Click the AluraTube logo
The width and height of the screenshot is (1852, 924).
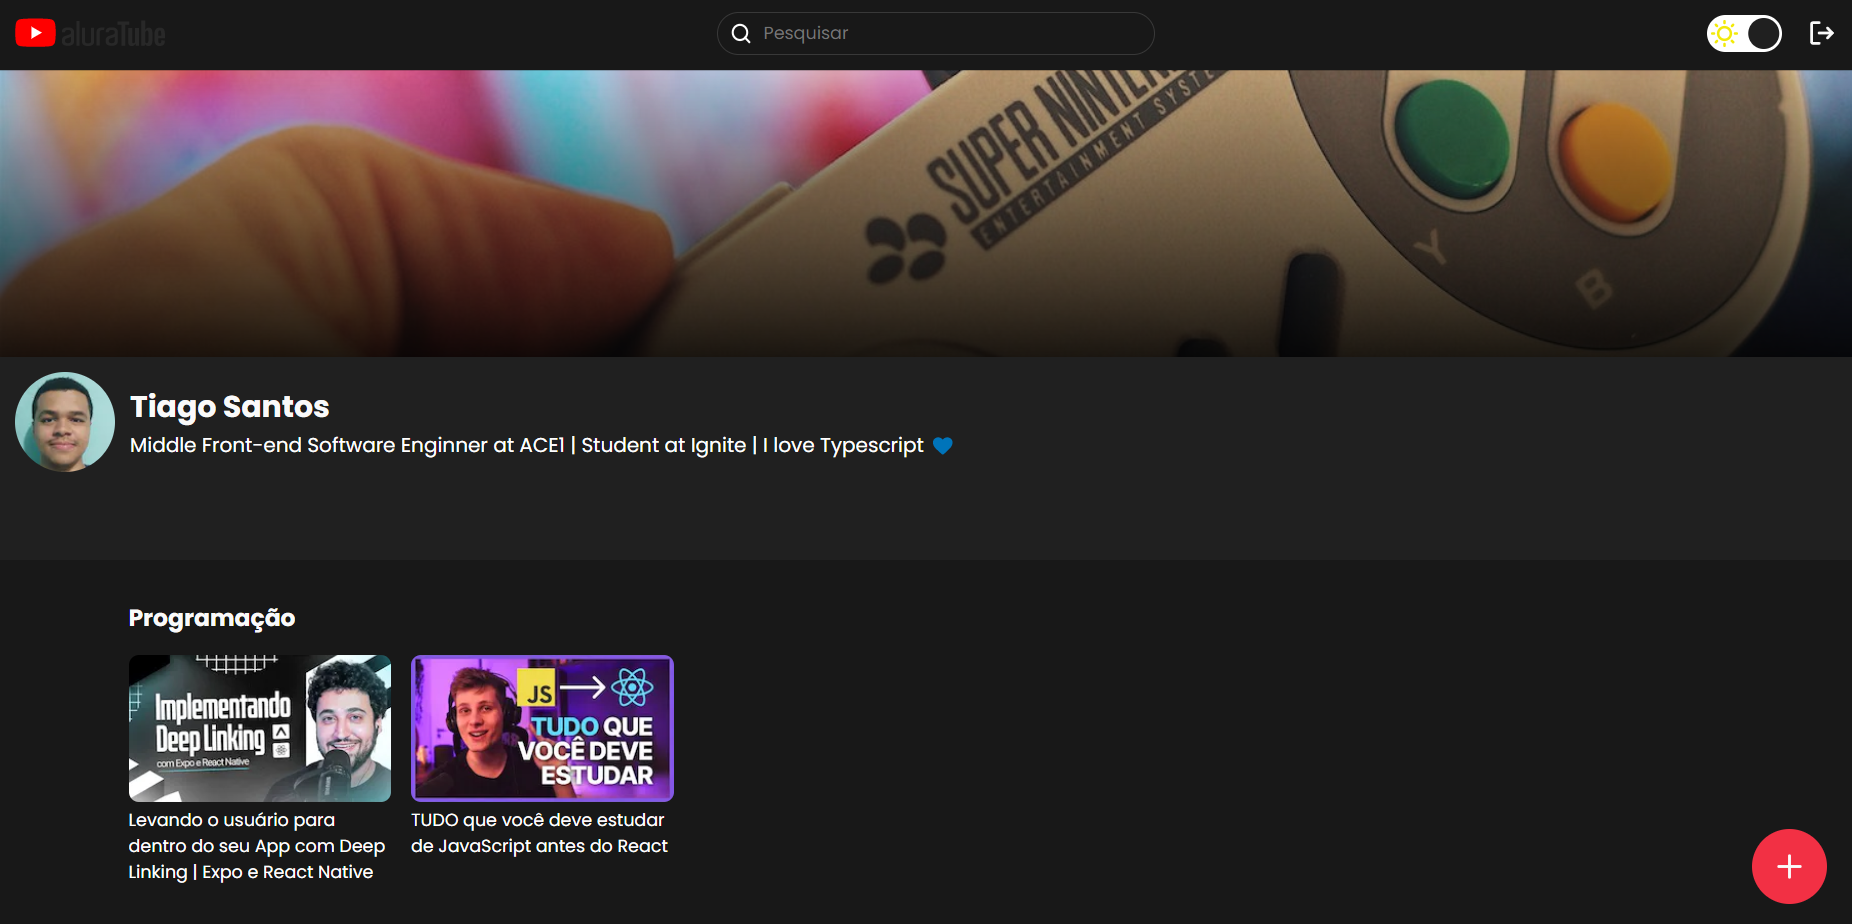90,34
